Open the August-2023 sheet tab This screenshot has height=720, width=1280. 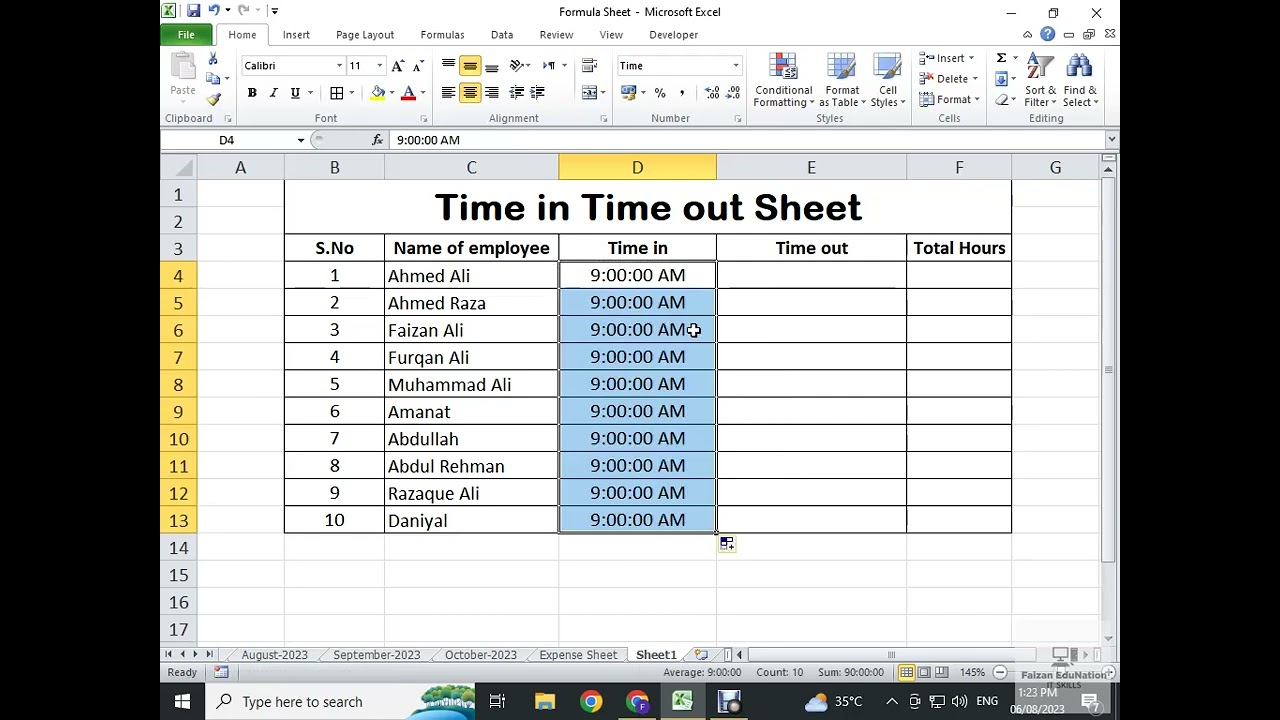[275, 655]
